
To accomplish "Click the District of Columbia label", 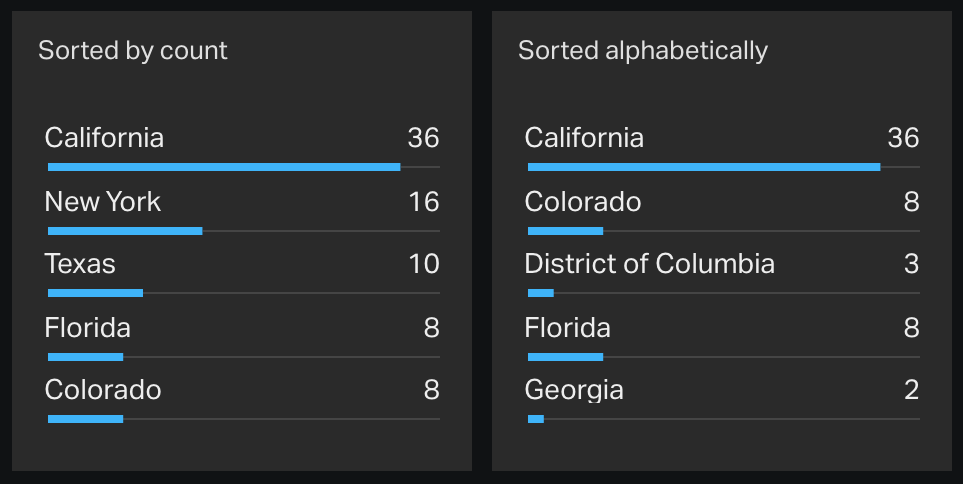I will 649,264.
